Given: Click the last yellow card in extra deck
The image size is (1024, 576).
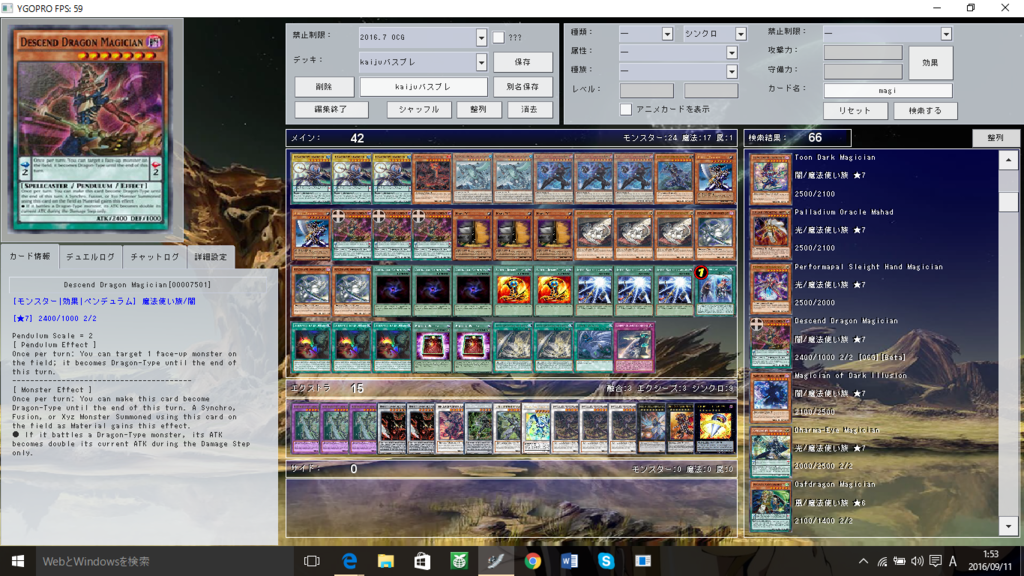Looking at the screenshot, I should point(714,428).
